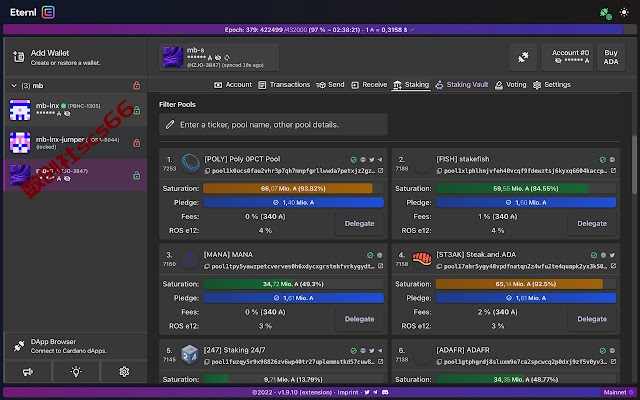Open the Voting tab
The width and height of the screenshot is (640, 400).
pos(511,85)
